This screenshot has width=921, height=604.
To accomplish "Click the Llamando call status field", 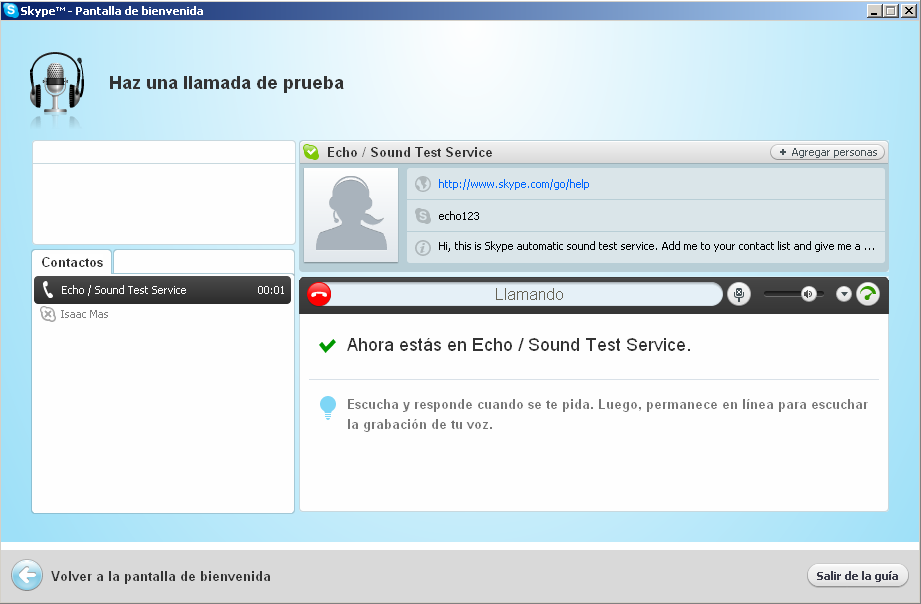I will (527, 294).
